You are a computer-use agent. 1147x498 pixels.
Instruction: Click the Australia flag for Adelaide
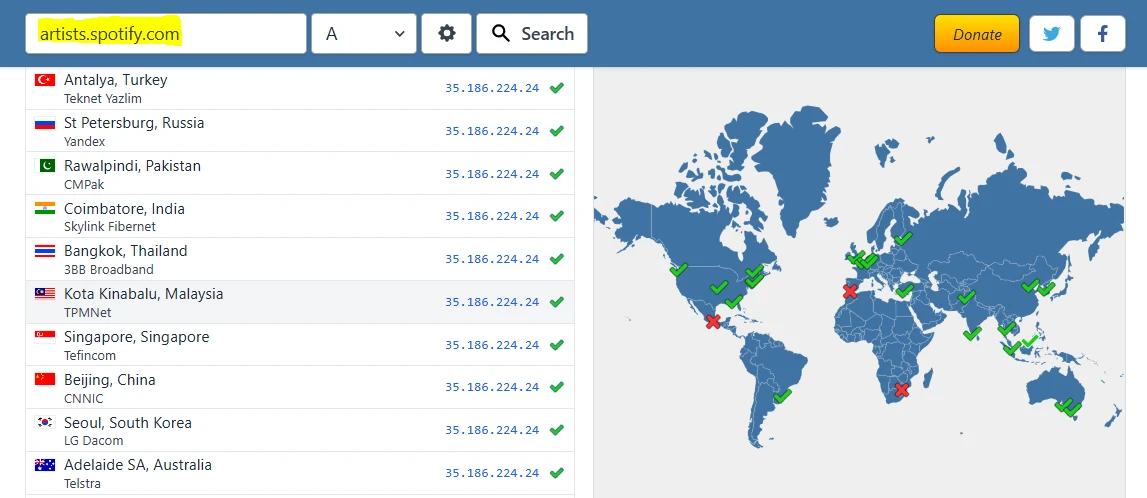pyautogui.click(x=45, y=465)
